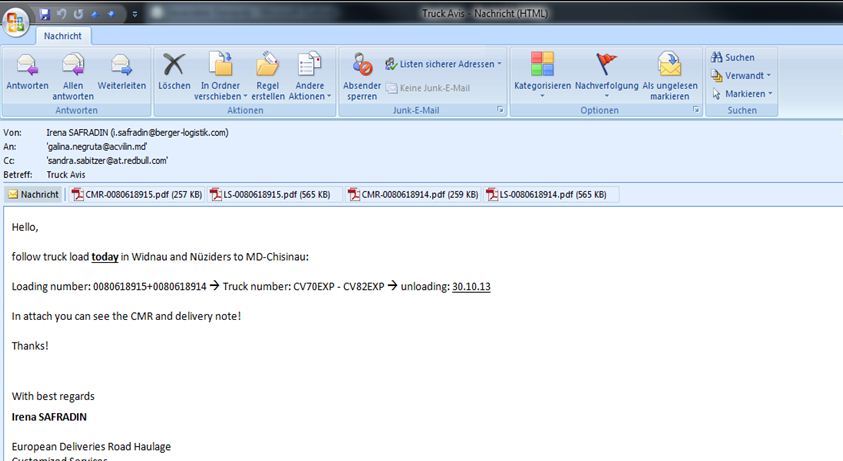Delete the message with Löschen
Screen dimensions: 843x461
174,72
